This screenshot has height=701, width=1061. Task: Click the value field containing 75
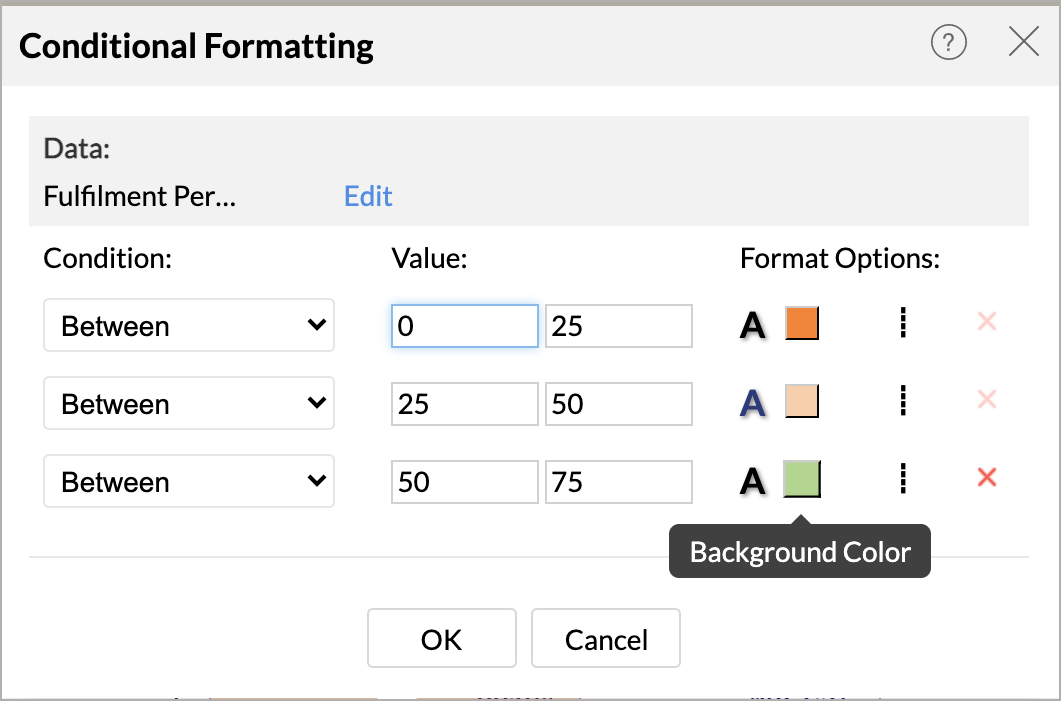click(x=618, y=482)
